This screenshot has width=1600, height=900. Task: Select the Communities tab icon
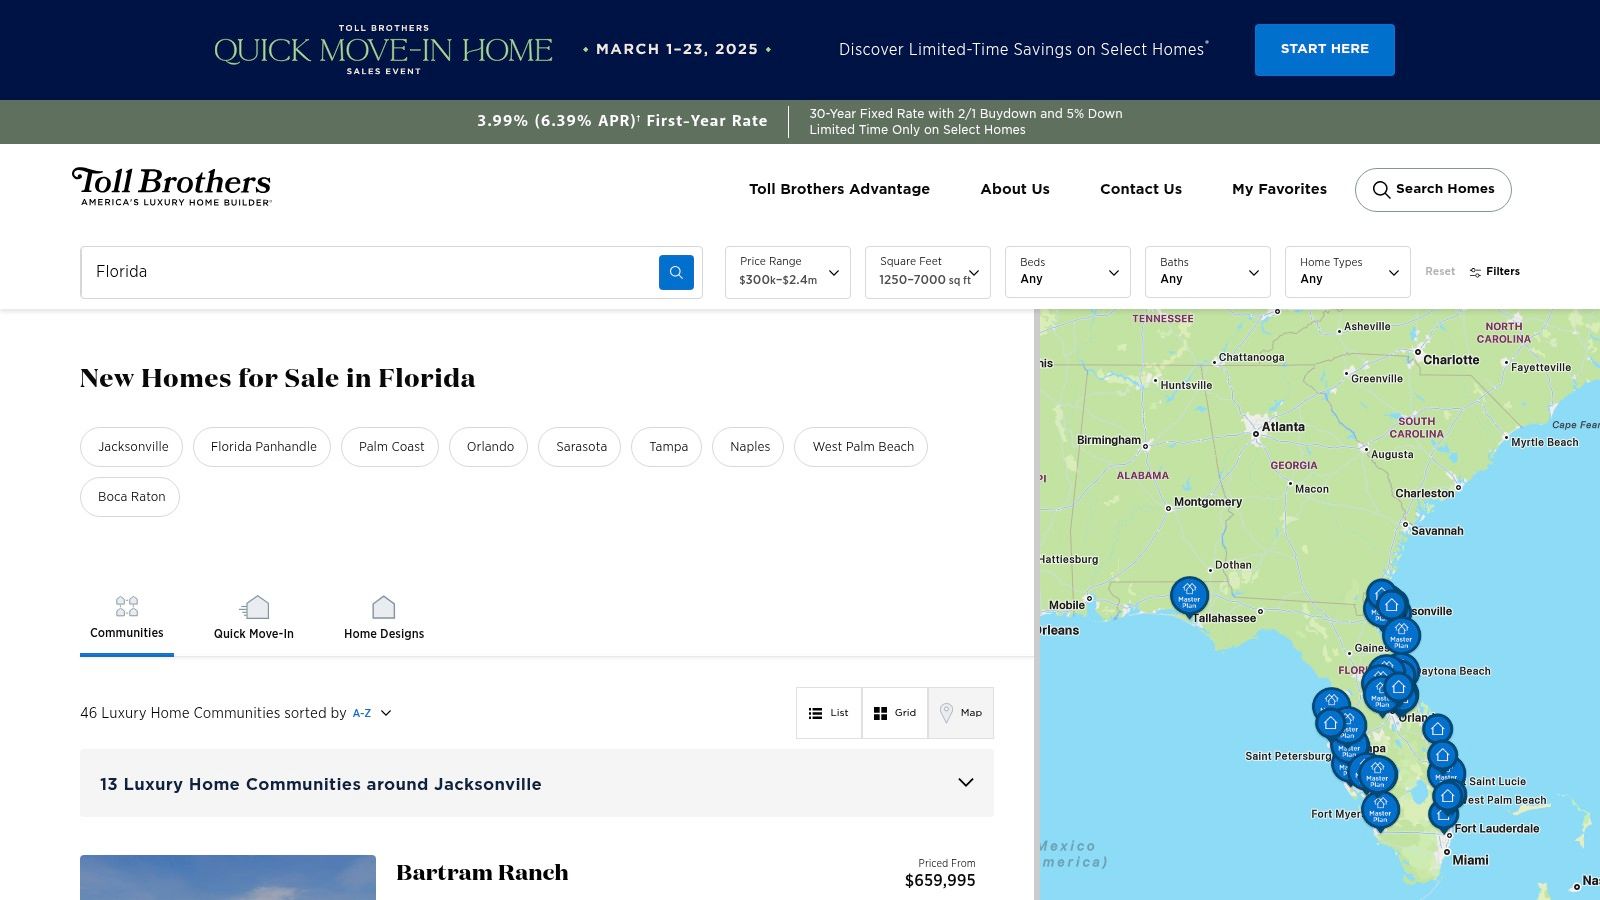[127, 606]
